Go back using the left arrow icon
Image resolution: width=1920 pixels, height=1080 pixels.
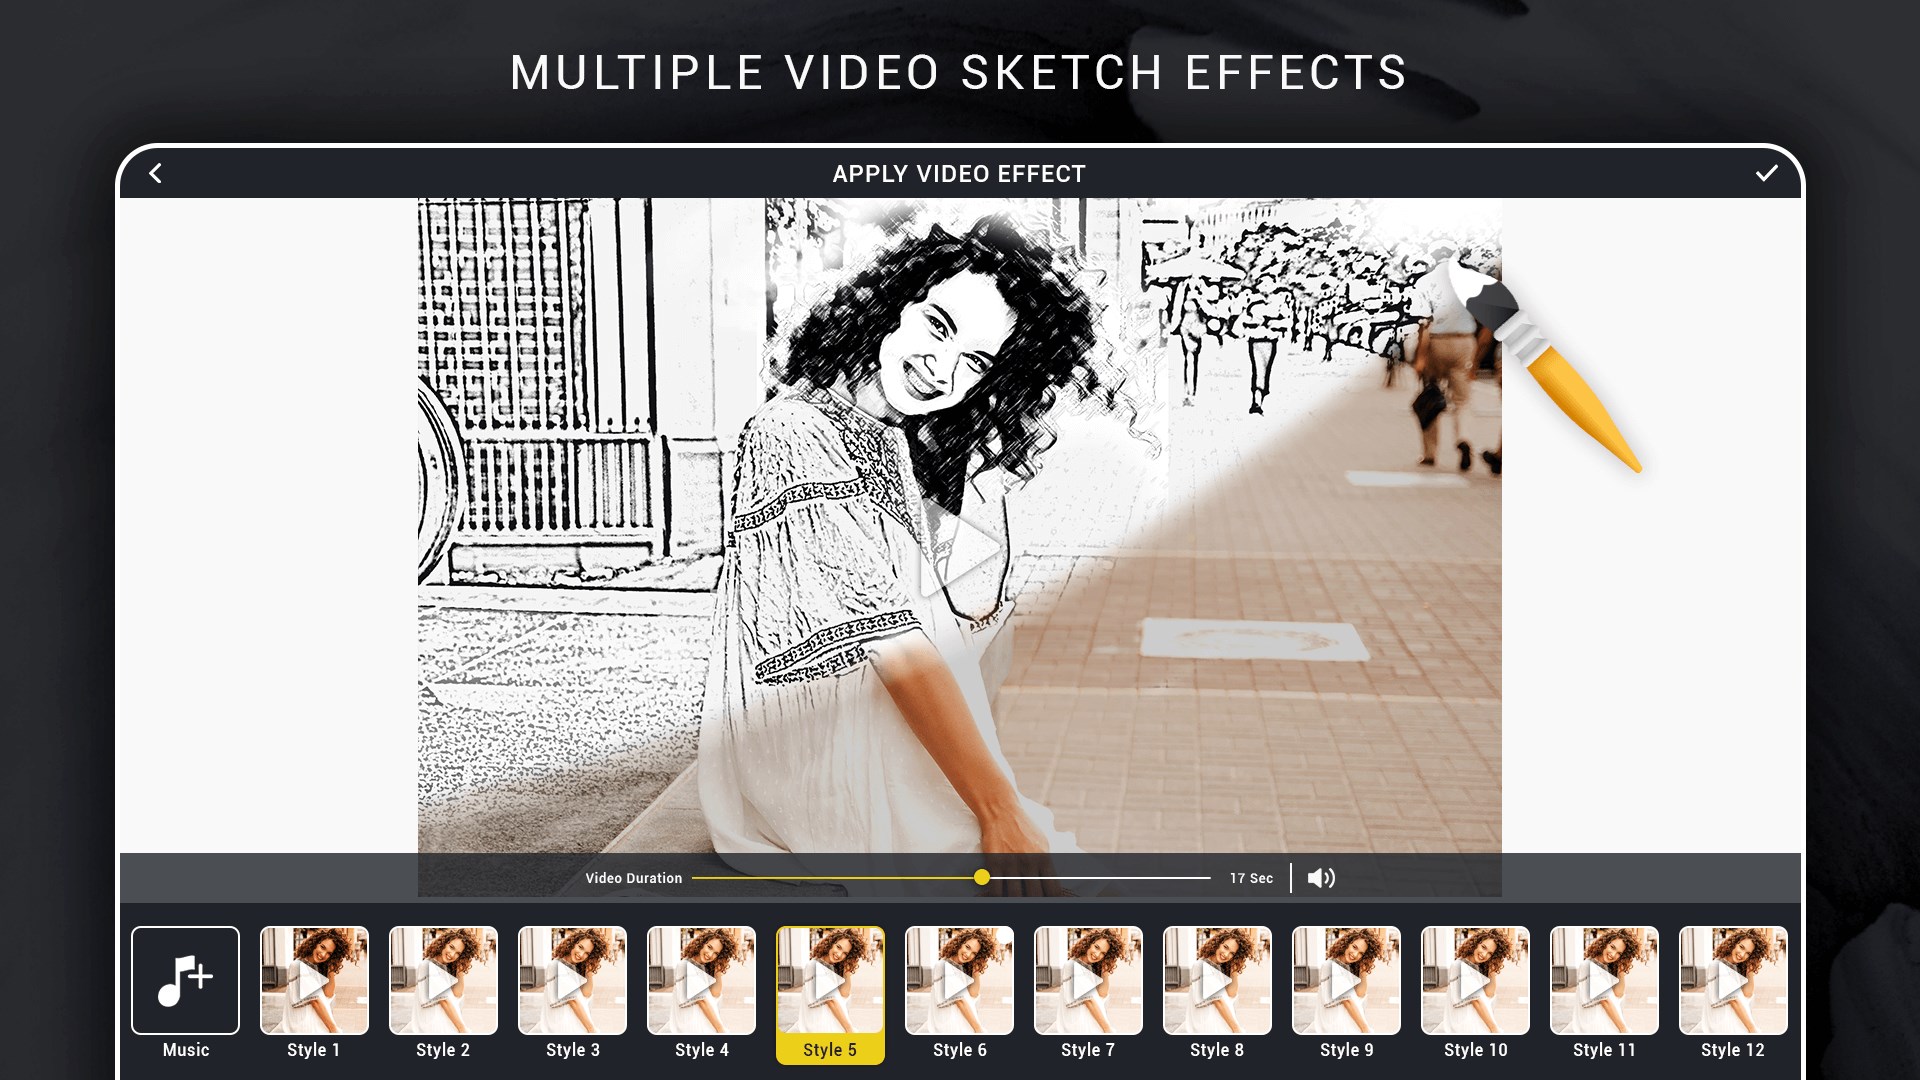point(155,174)
